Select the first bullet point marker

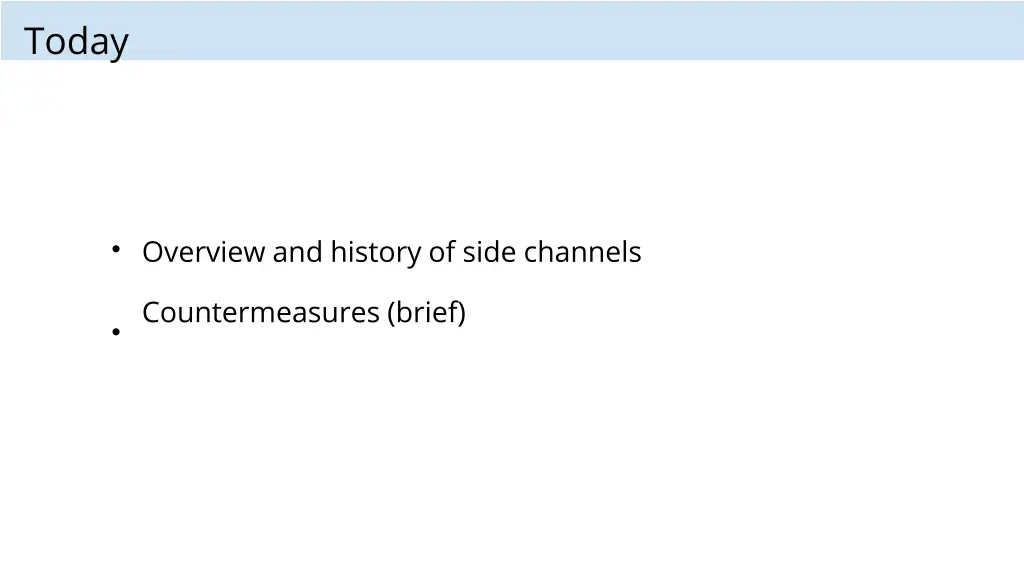[x=116, y=249]
